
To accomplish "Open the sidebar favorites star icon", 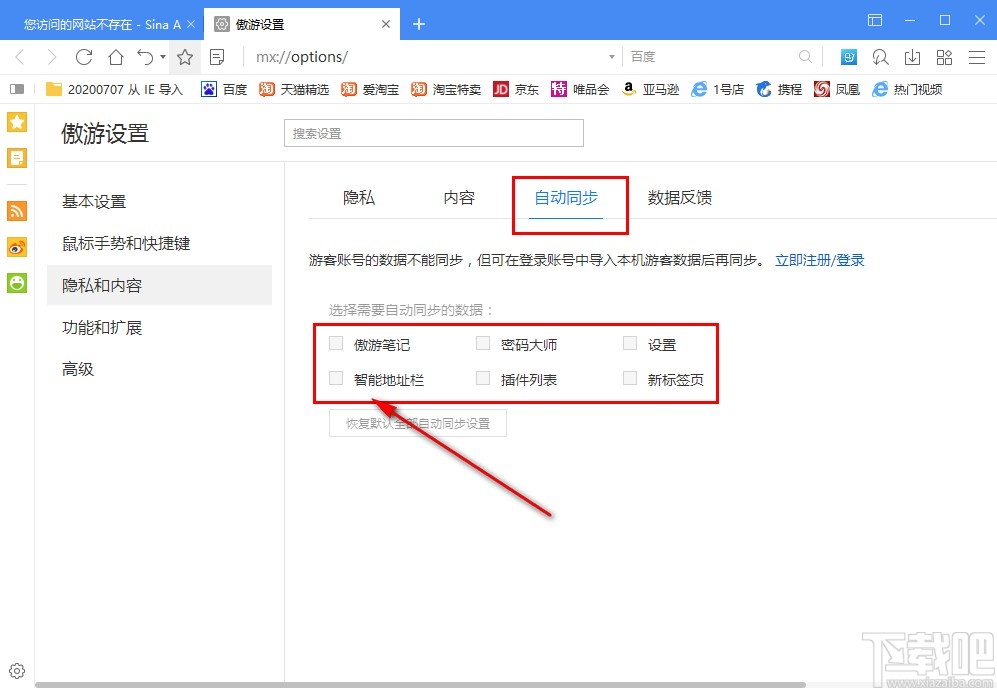I will (17, 122).
